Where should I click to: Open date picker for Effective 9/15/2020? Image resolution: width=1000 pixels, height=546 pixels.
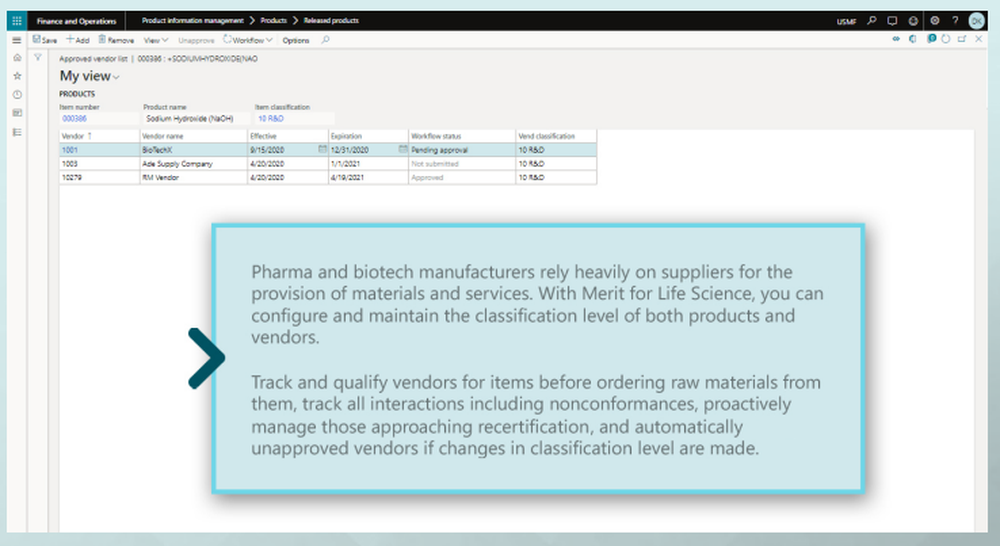point(323,149)
